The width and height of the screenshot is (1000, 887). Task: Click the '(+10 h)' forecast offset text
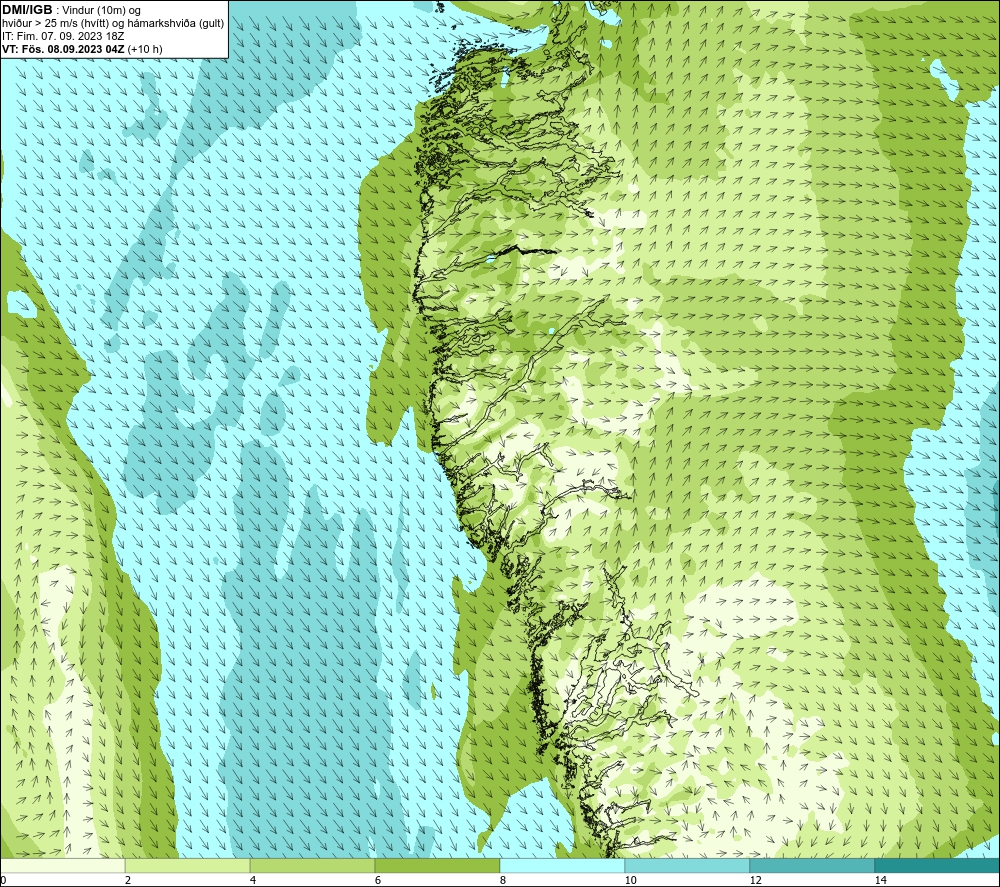145,49
